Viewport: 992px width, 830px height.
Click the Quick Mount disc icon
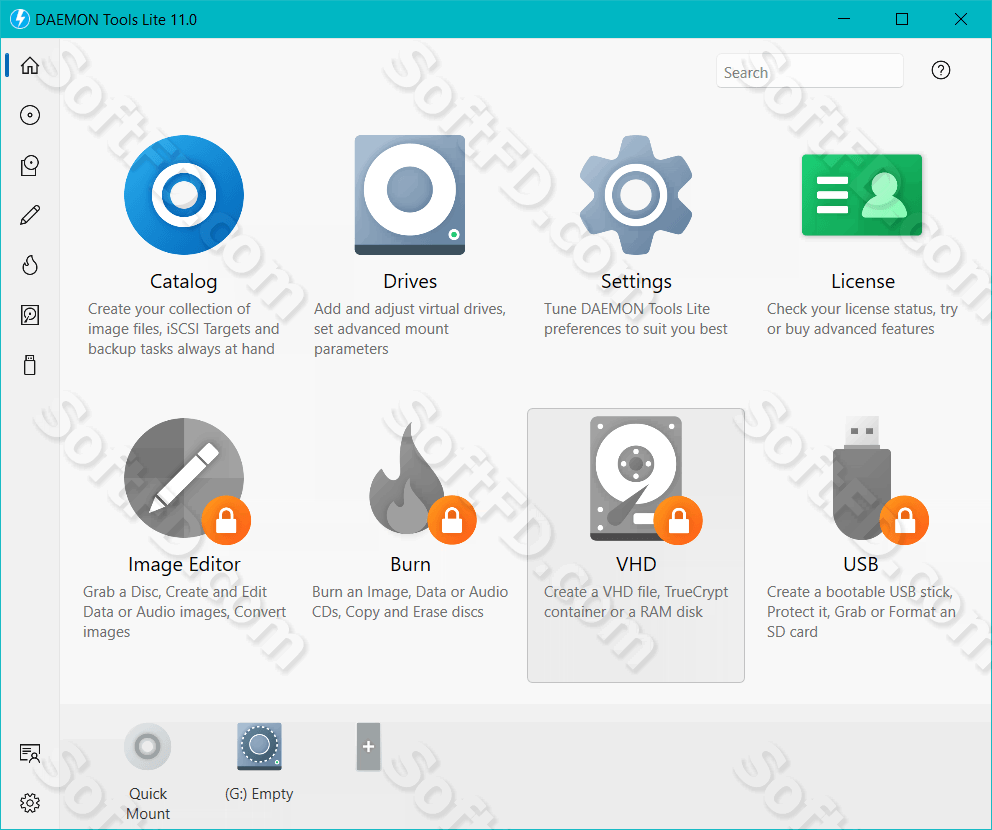(x=147, y=746)
